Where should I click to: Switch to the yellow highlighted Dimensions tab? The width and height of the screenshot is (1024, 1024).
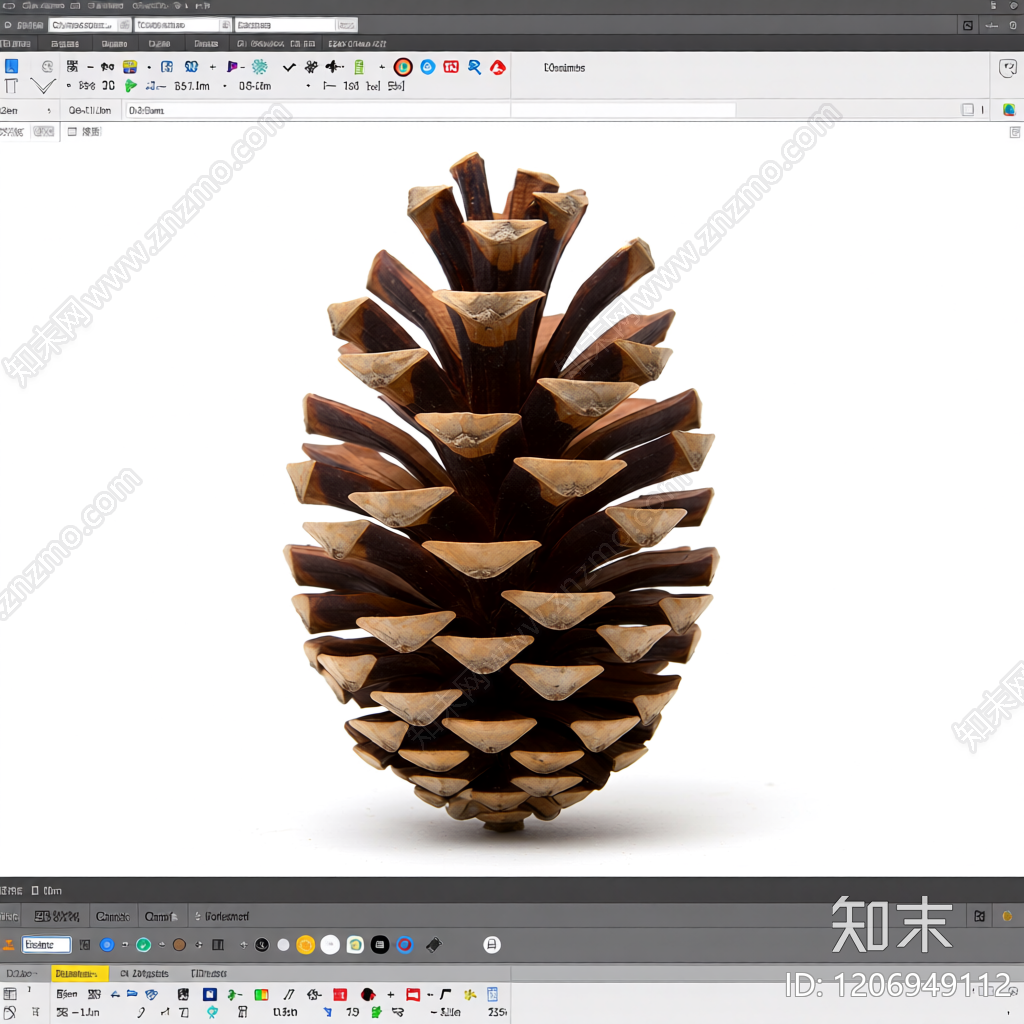point(81,972)
